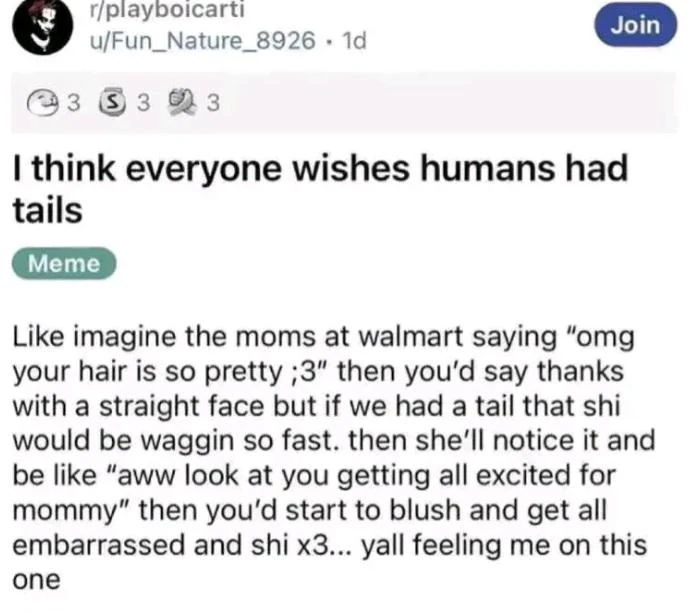Click the last word 'one' of the post
The width and height of the screenshot is (700, 613).
[36, 580]
